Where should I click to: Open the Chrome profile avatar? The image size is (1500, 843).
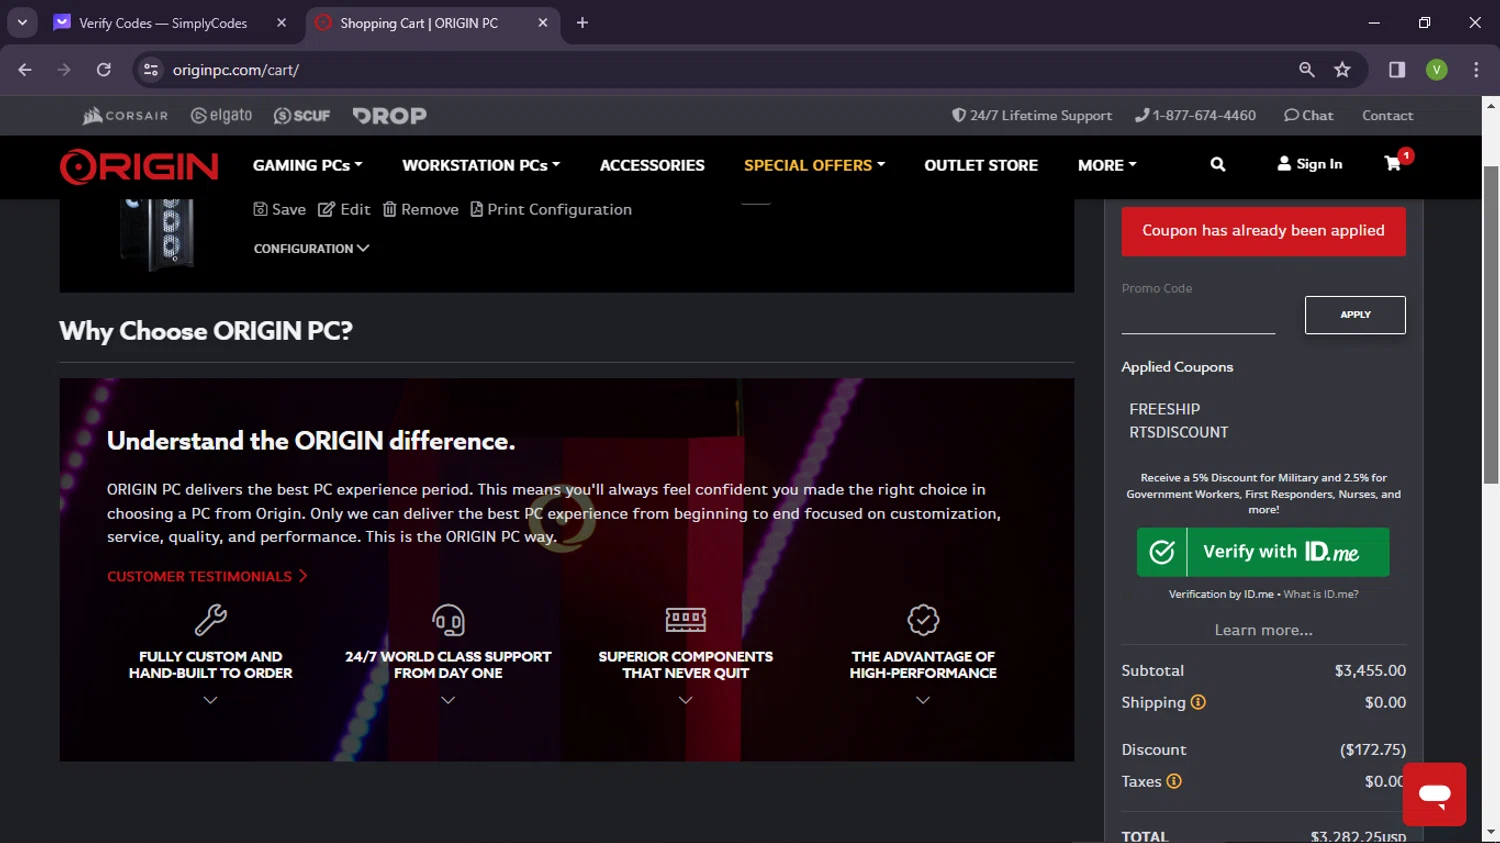[x=1437, y=69]
